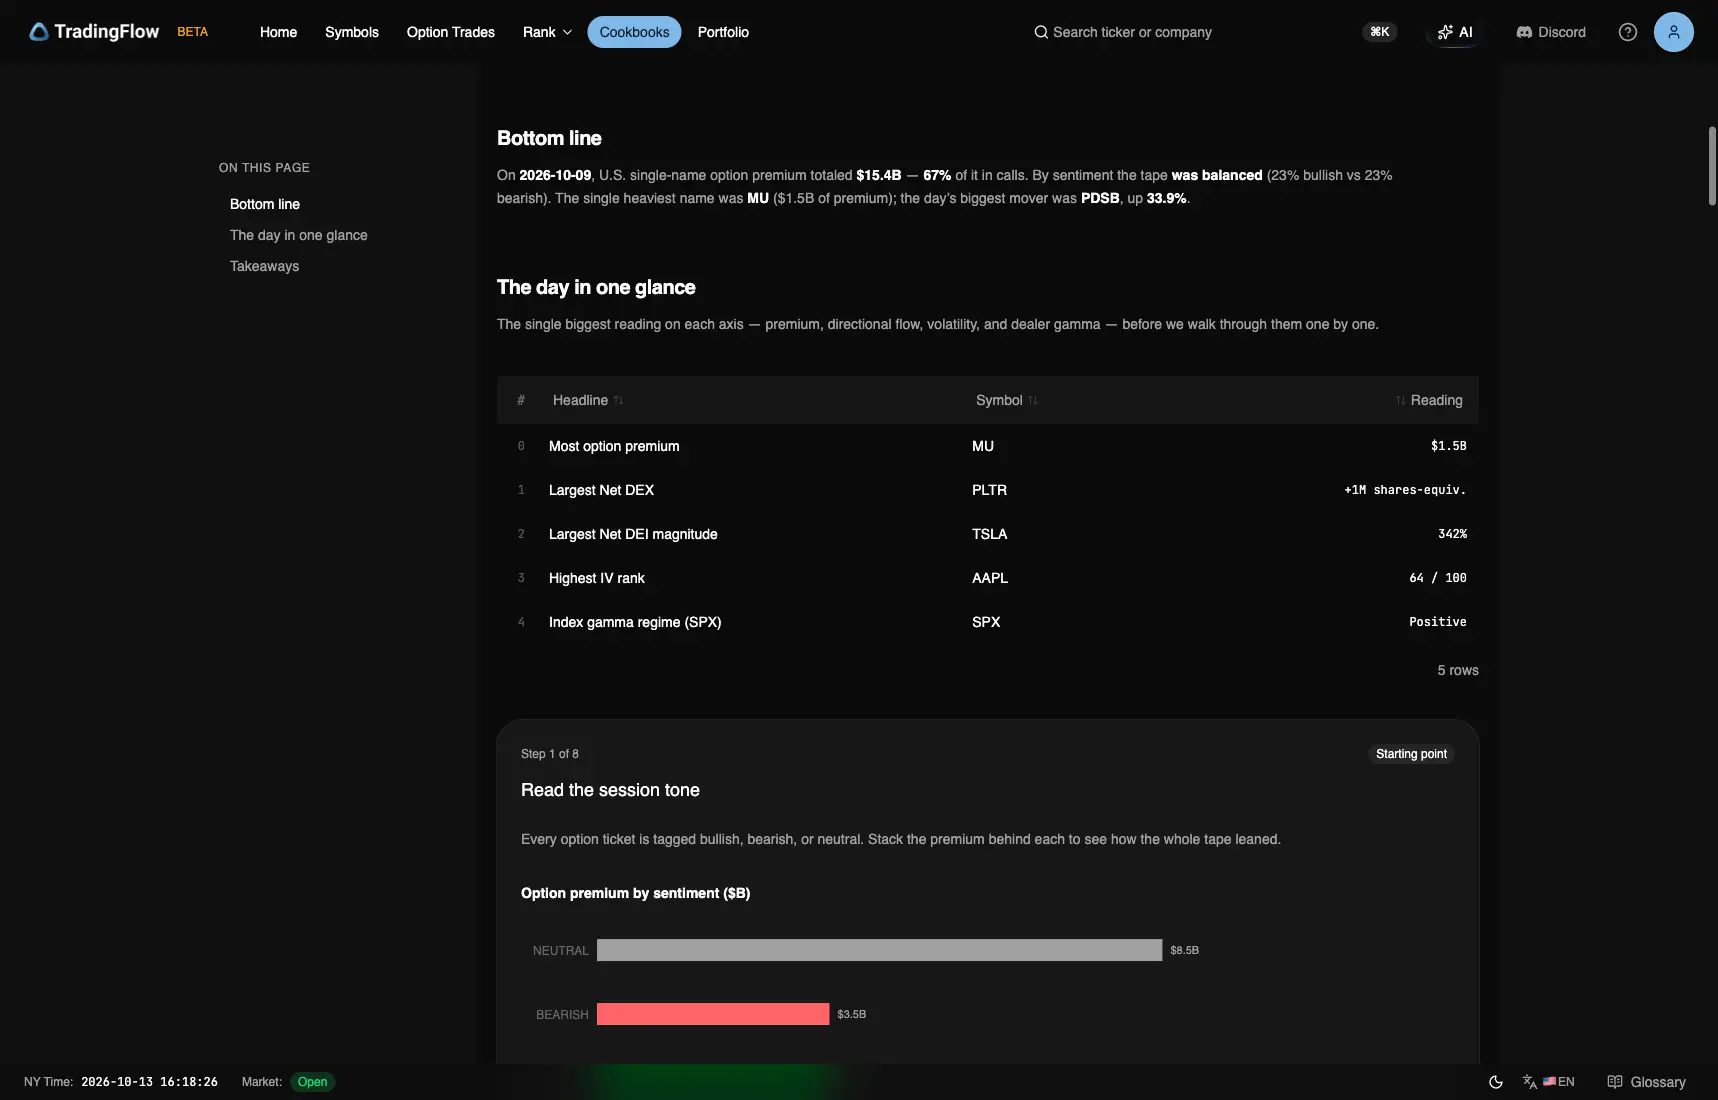Click the 'Index gamma regime (SPX)' row

988,622
